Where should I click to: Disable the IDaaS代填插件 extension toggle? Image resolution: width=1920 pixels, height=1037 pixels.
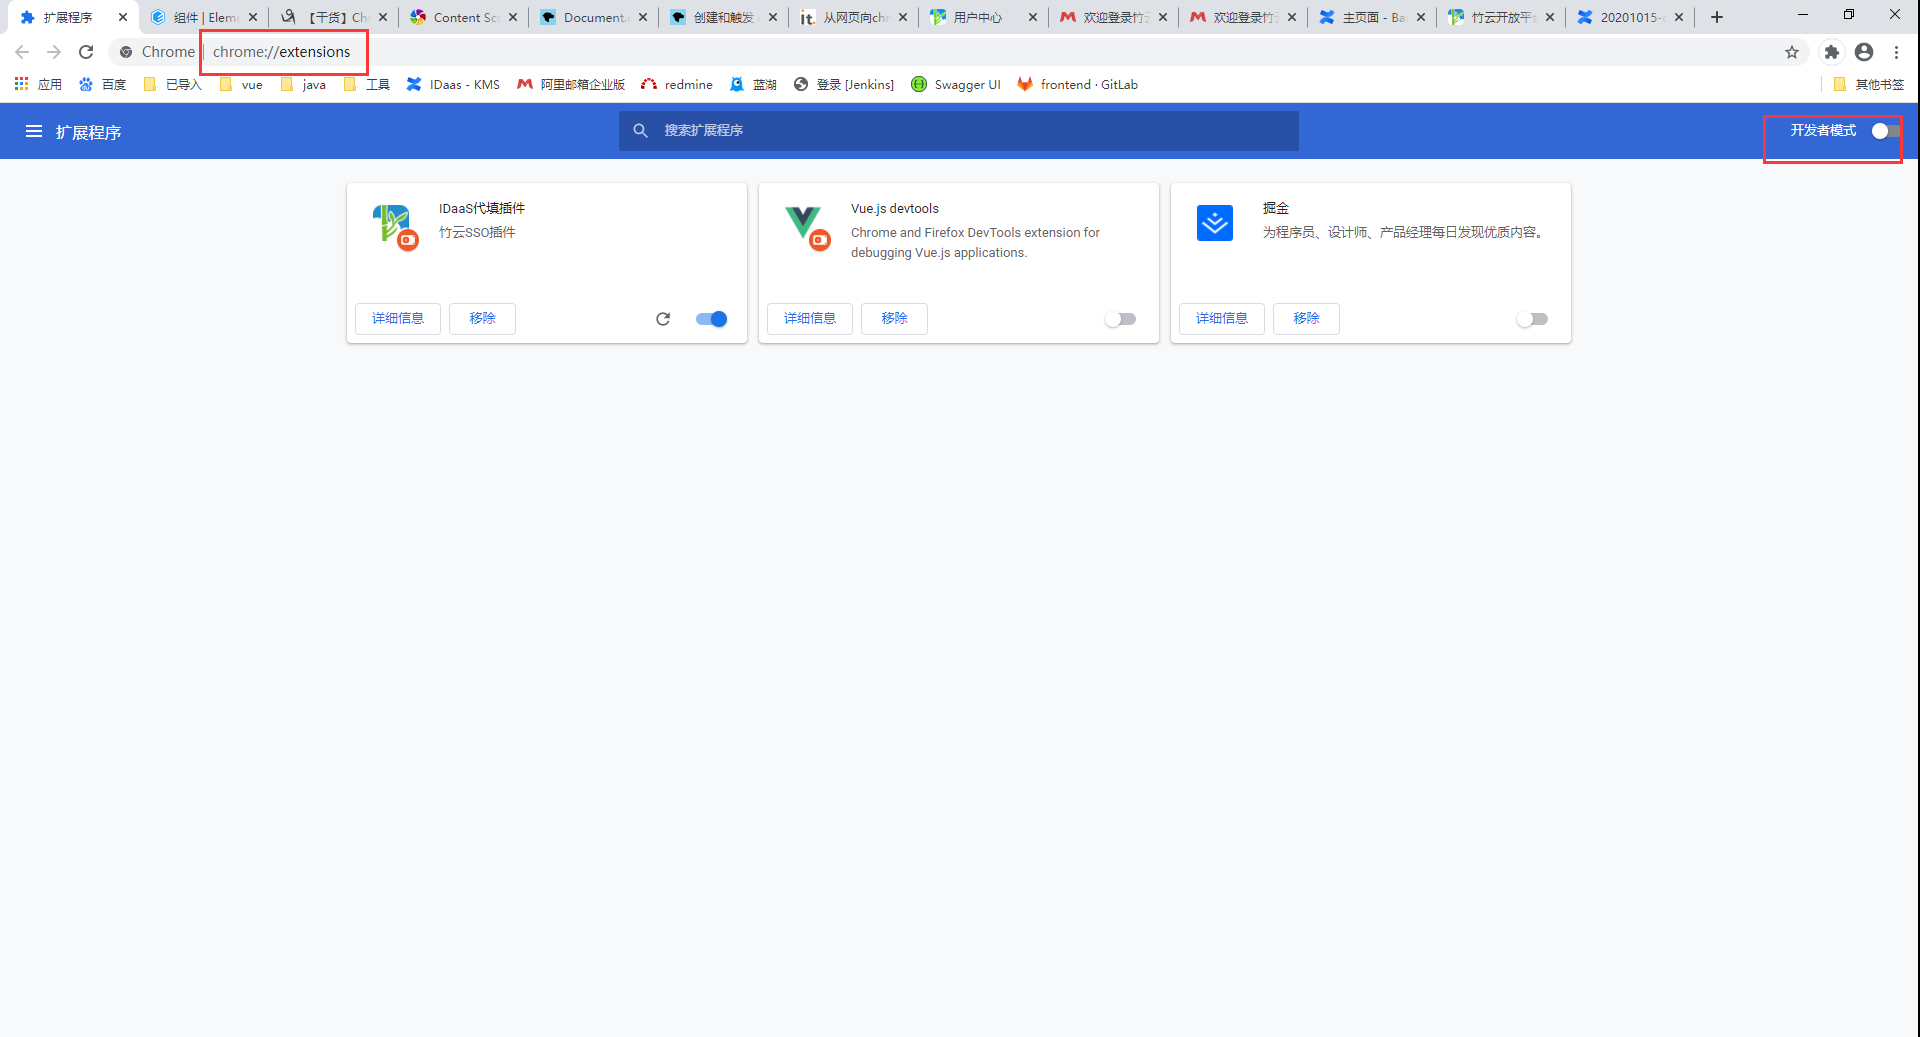point(712,319)
